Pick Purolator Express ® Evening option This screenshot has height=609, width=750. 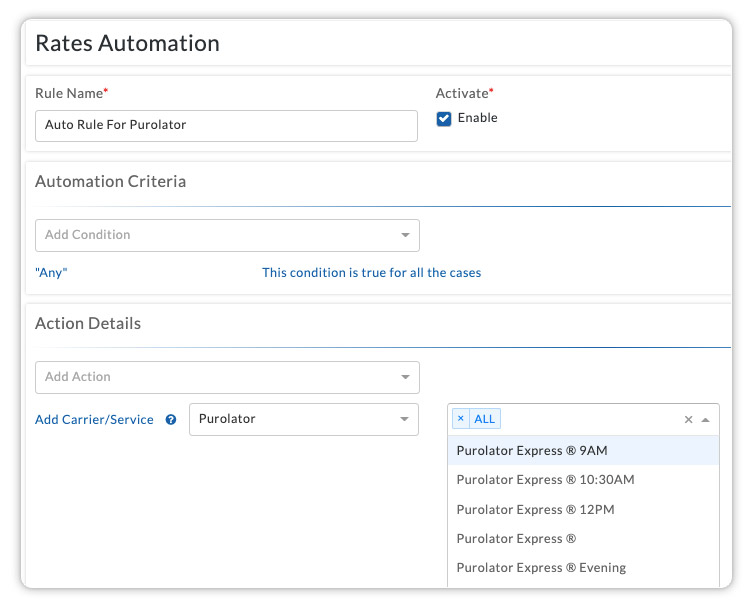click(x=583, y=567)
